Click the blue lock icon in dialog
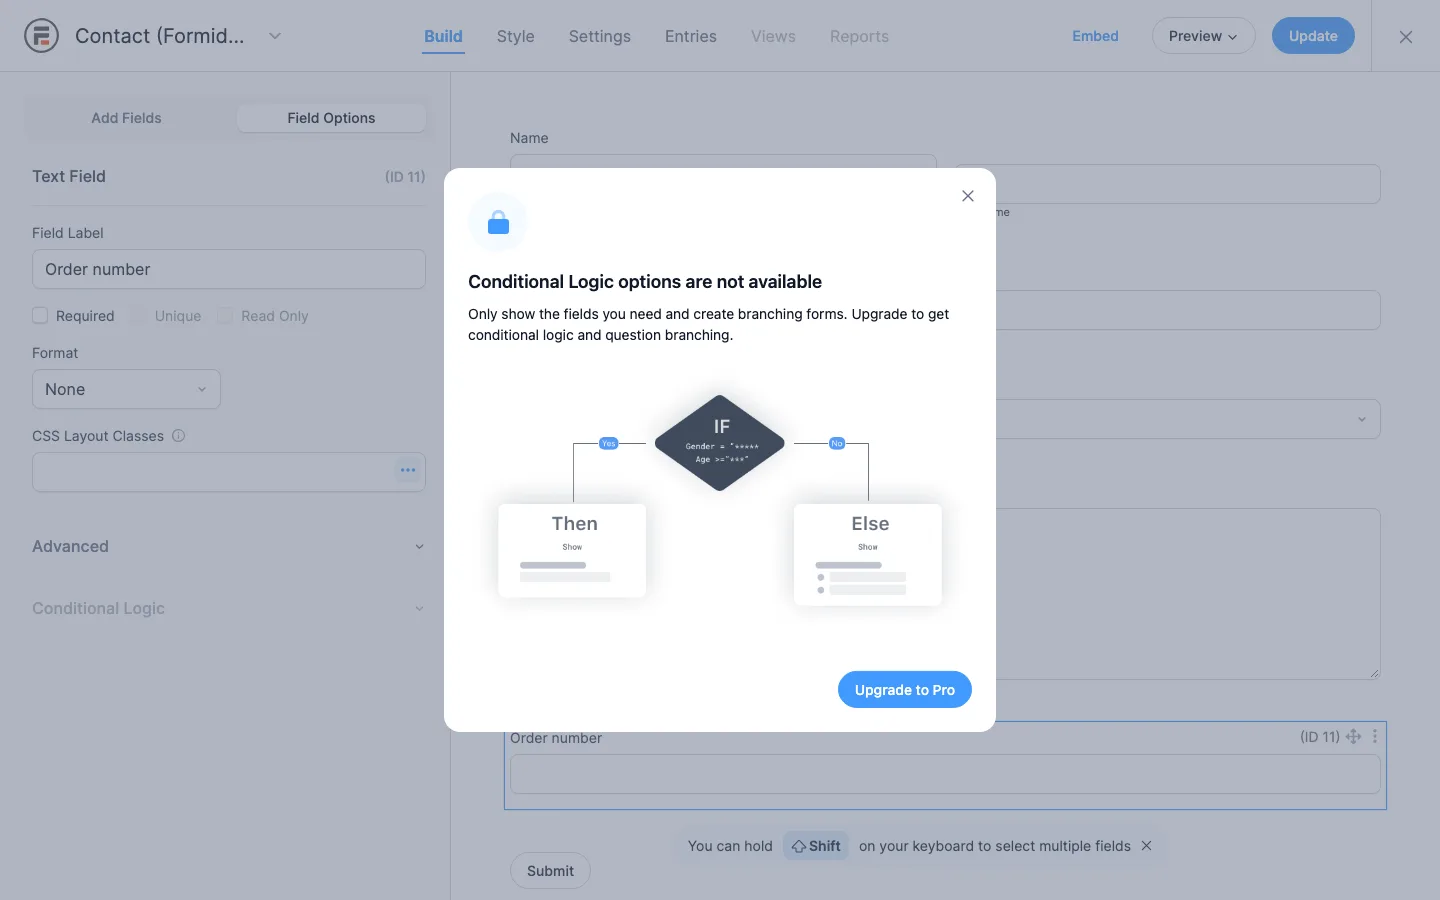 click(x=498, y=222)
